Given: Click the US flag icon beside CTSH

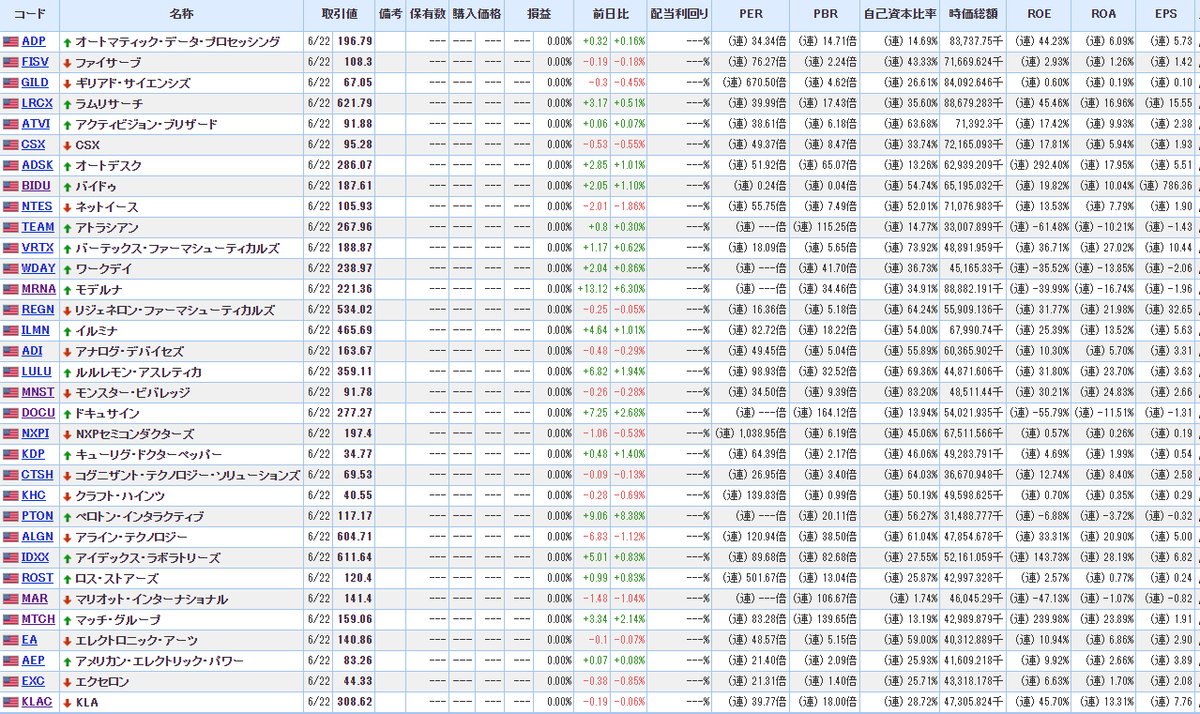Looking at the screenshot, I should [11, 476].
